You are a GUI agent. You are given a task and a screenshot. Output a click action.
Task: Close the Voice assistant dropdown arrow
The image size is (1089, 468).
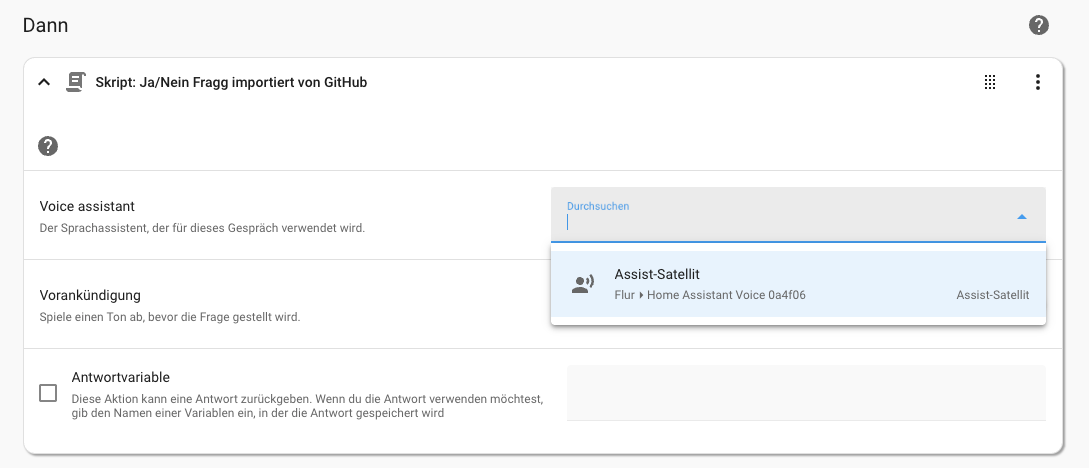click(1021, 217)
